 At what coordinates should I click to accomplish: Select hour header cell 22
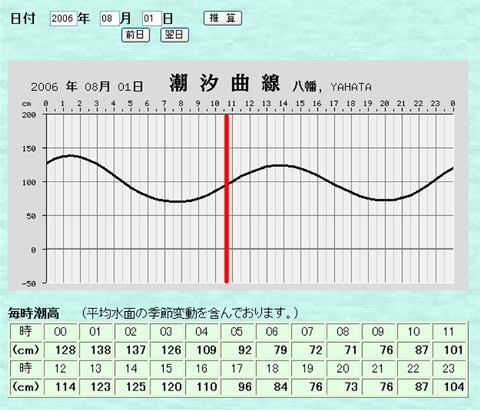414,369
